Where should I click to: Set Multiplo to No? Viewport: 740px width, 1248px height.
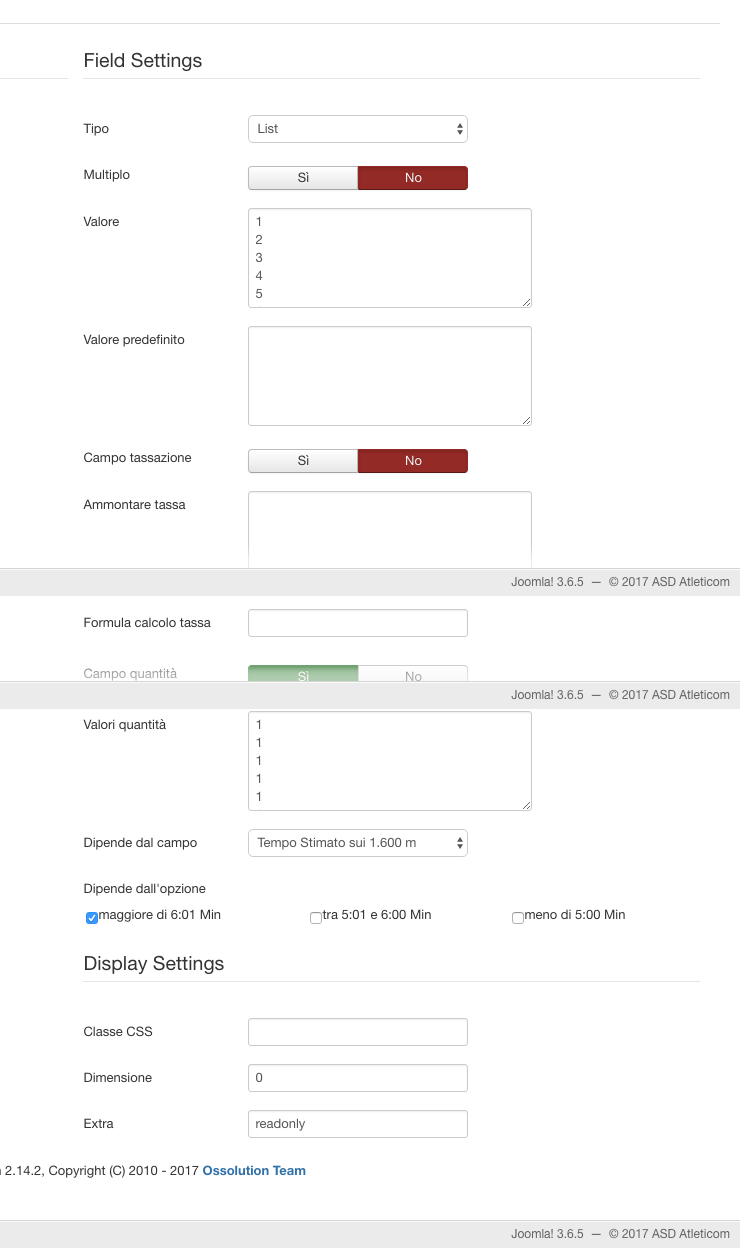pyautogui.click(x=412, y=178)
